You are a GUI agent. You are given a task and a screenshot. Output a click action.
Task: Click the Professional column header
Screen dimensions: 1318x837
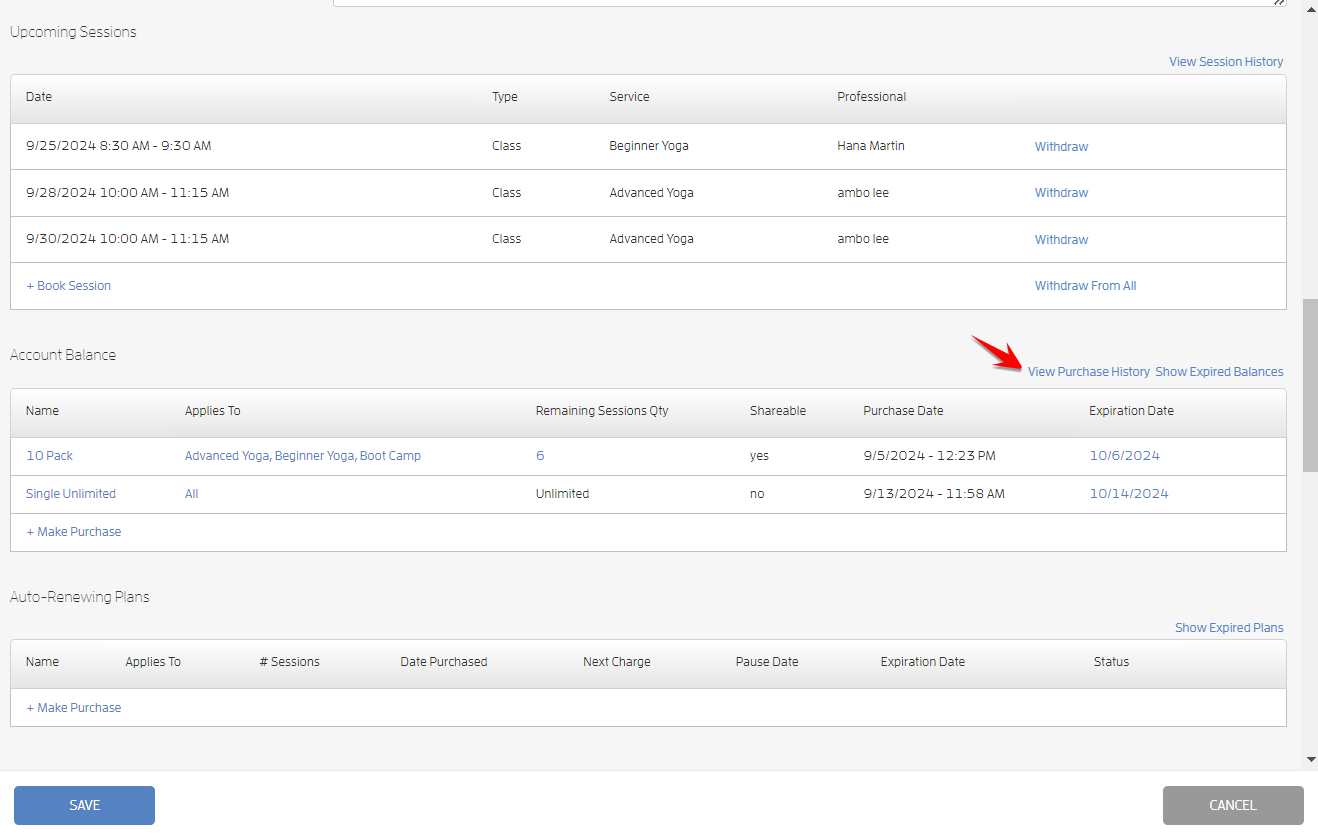pos(871,97)
